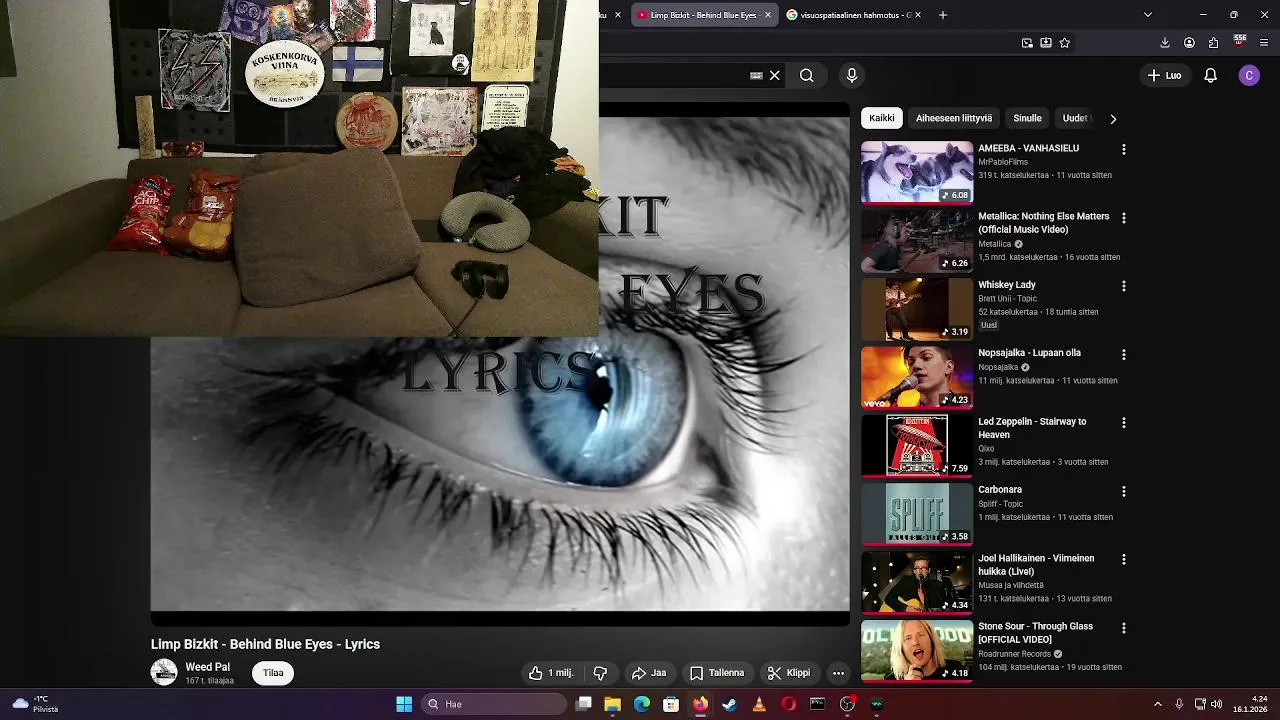Open the Weed Pal channel name link
Image resolution: width=1280 pixels, height=720 pixels.
(x=207, y=667)
